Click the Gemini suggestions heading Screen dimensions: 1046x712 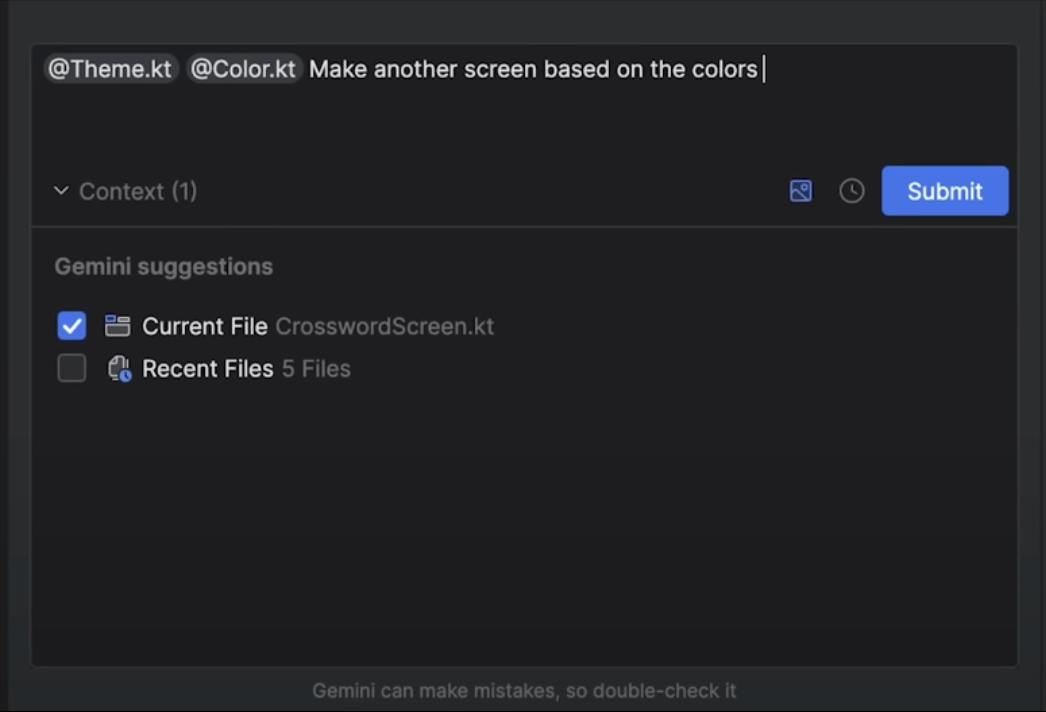coord(163,267)
